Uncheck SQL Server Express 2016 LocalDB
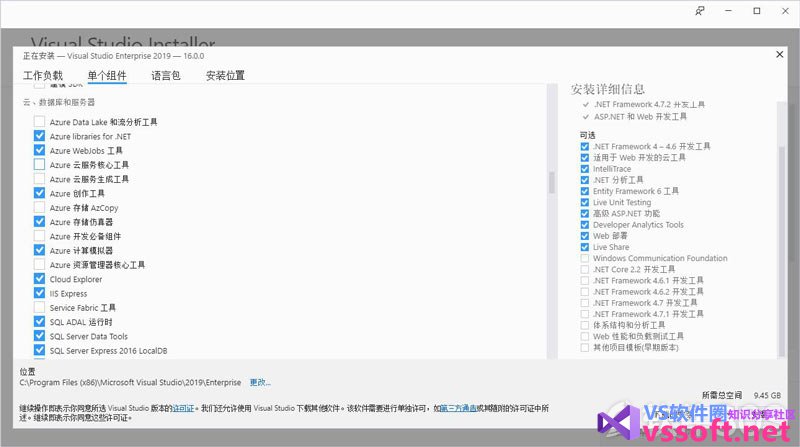The image size is (800, 447). pos(39,350)
